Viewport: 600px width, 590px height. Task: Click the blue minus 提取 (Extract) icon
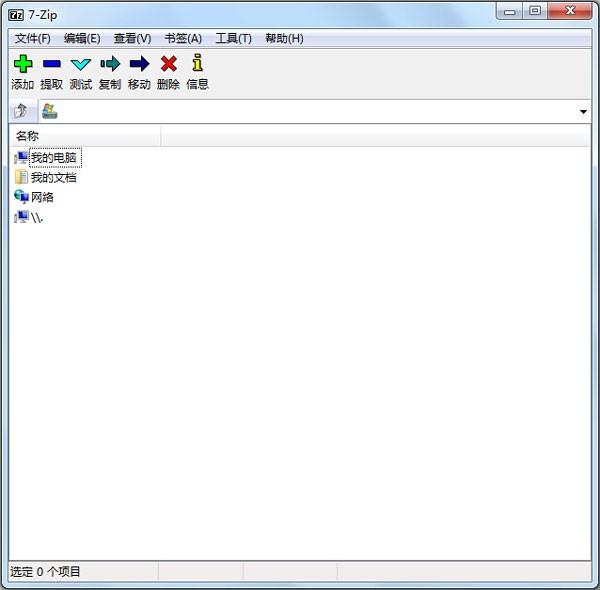(52, 64)
